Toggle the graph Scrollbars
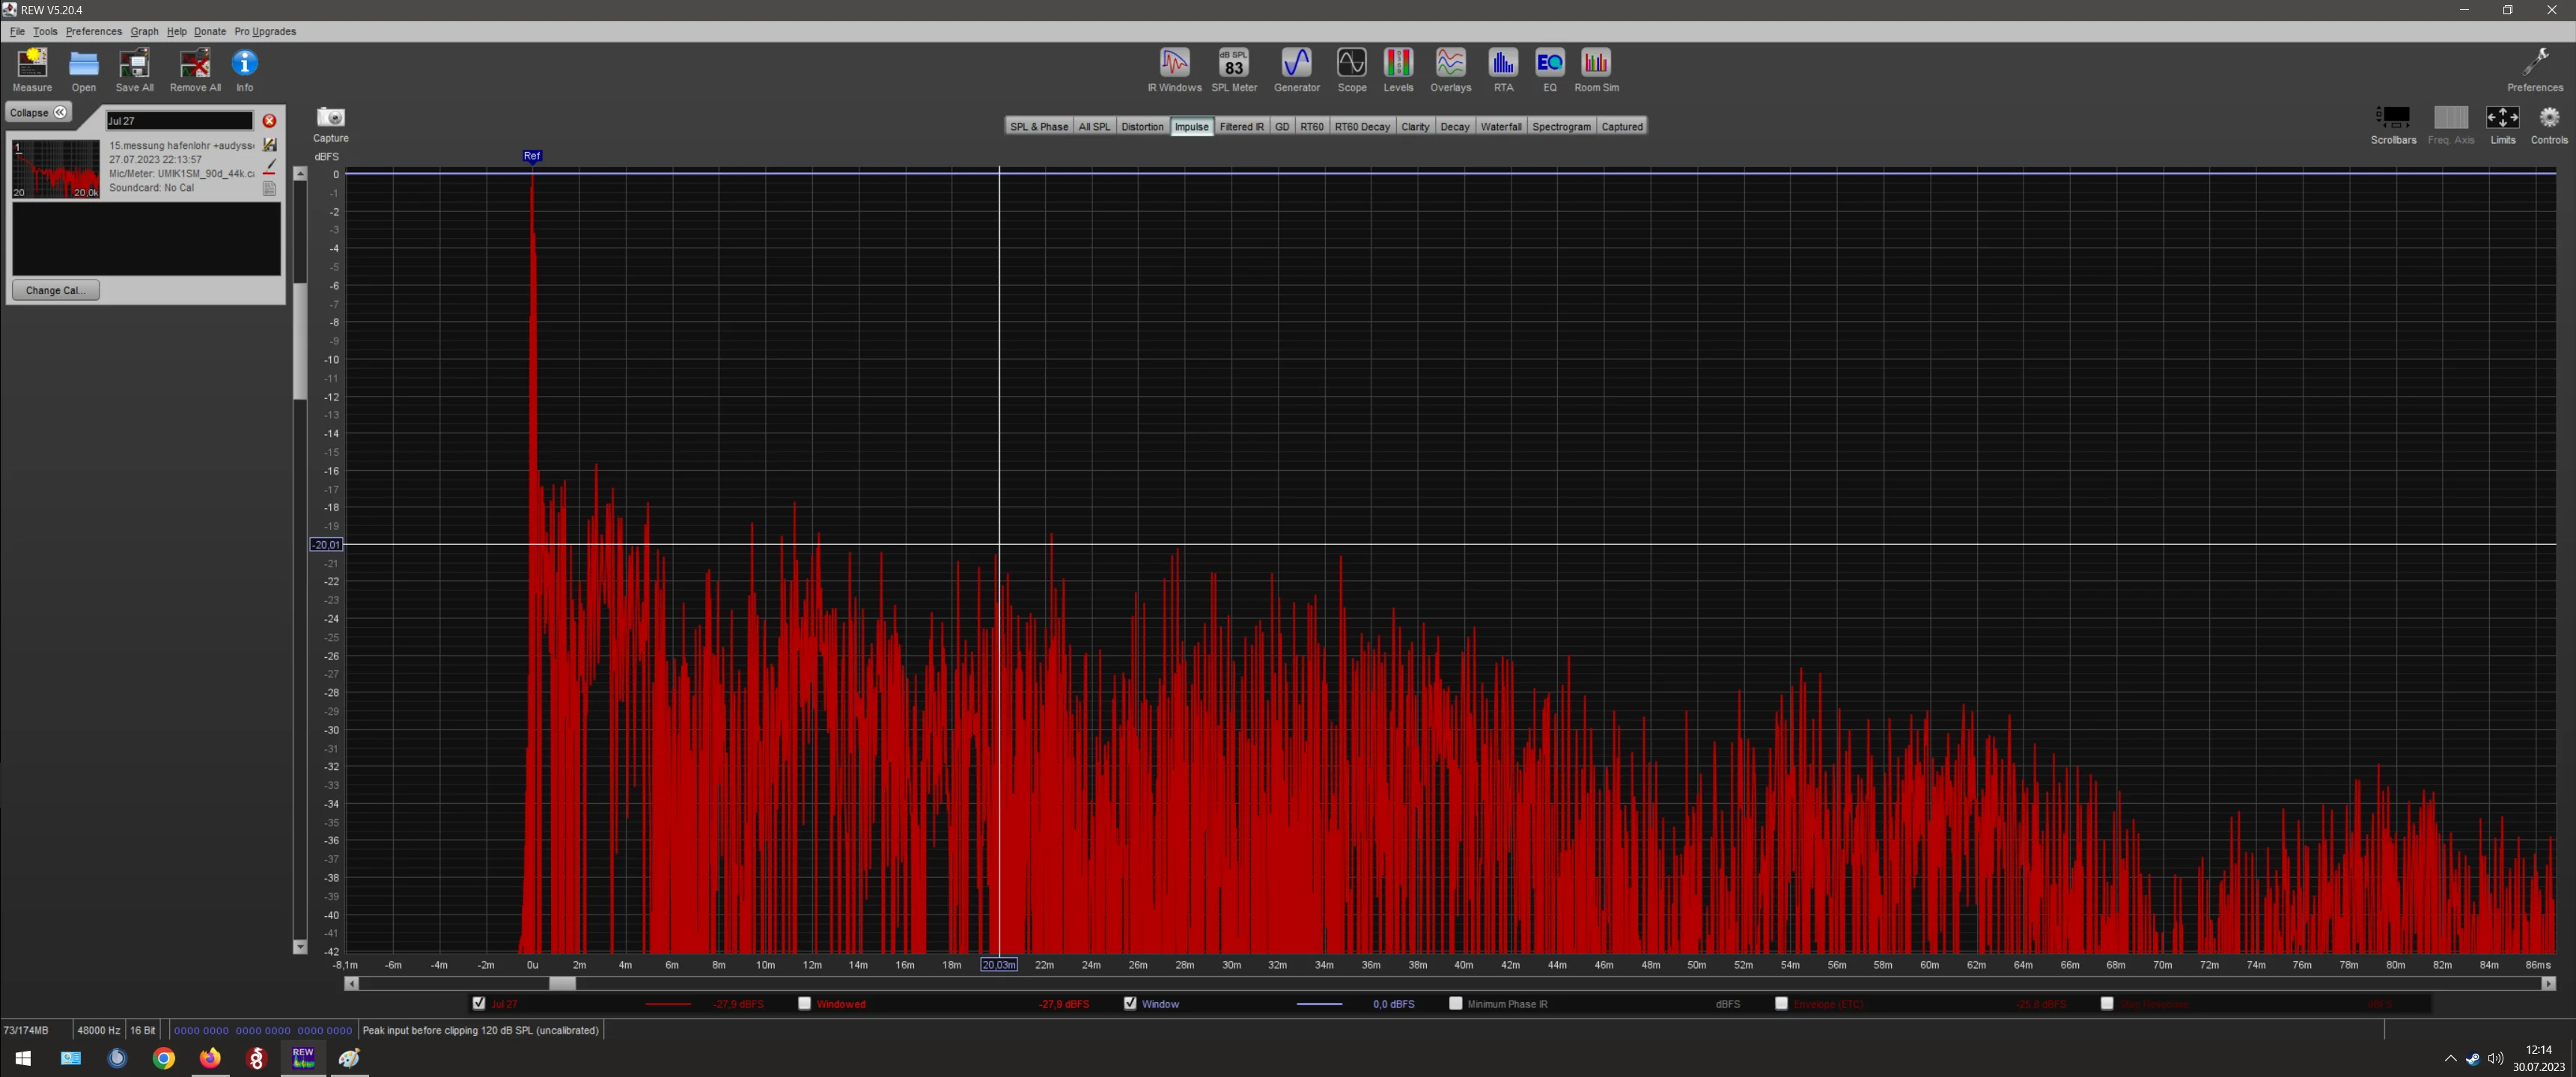Viewport: 2576px width, 1077px height. [2393, 125]
